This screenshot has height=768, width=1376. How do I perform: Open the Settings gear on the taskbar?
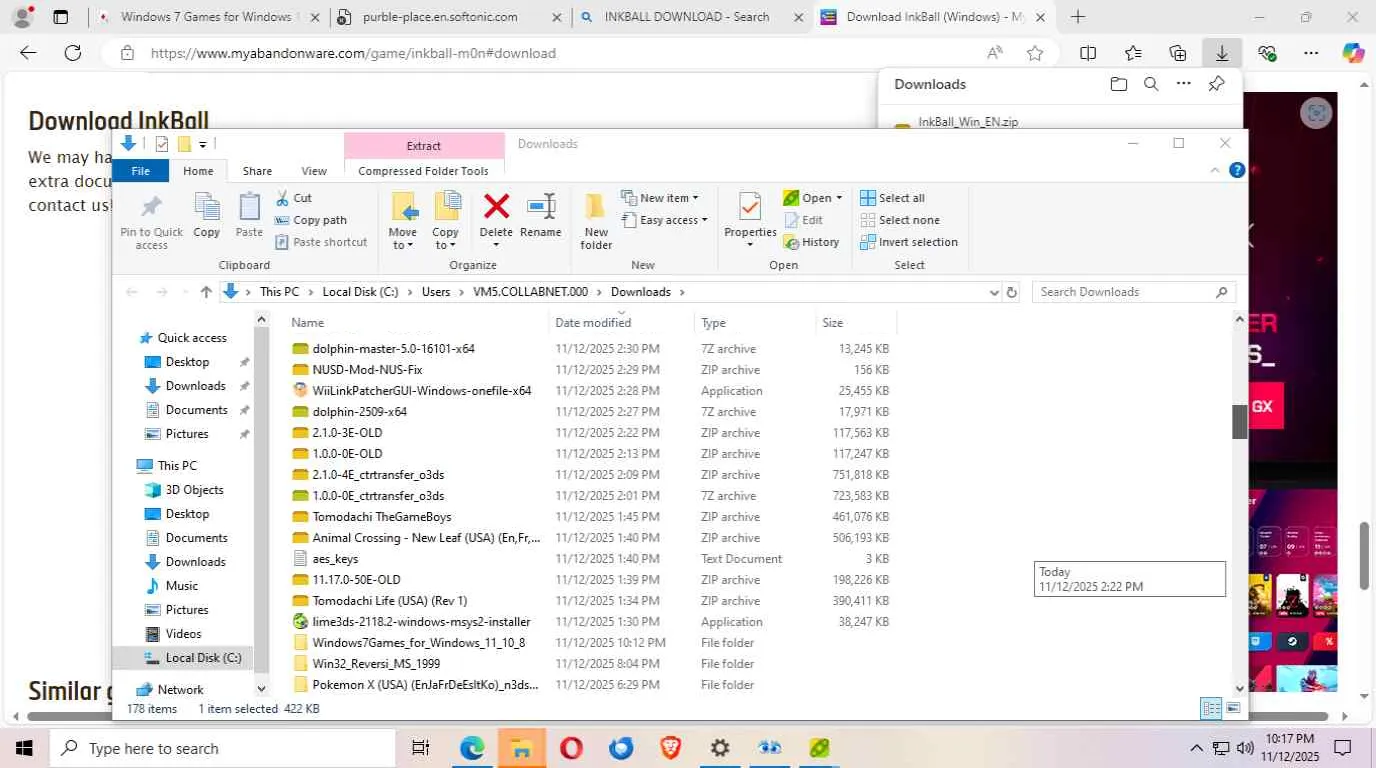coord(720,748)
